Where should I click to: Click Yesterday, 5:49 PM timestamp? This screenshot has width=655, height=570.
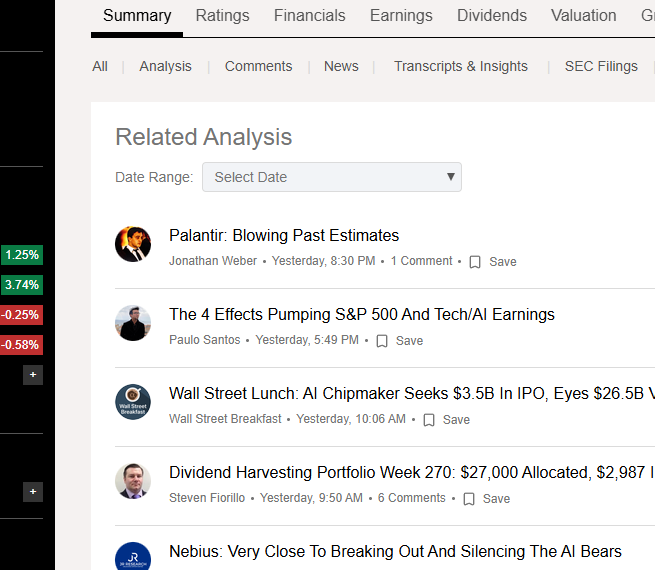[307, 340]
